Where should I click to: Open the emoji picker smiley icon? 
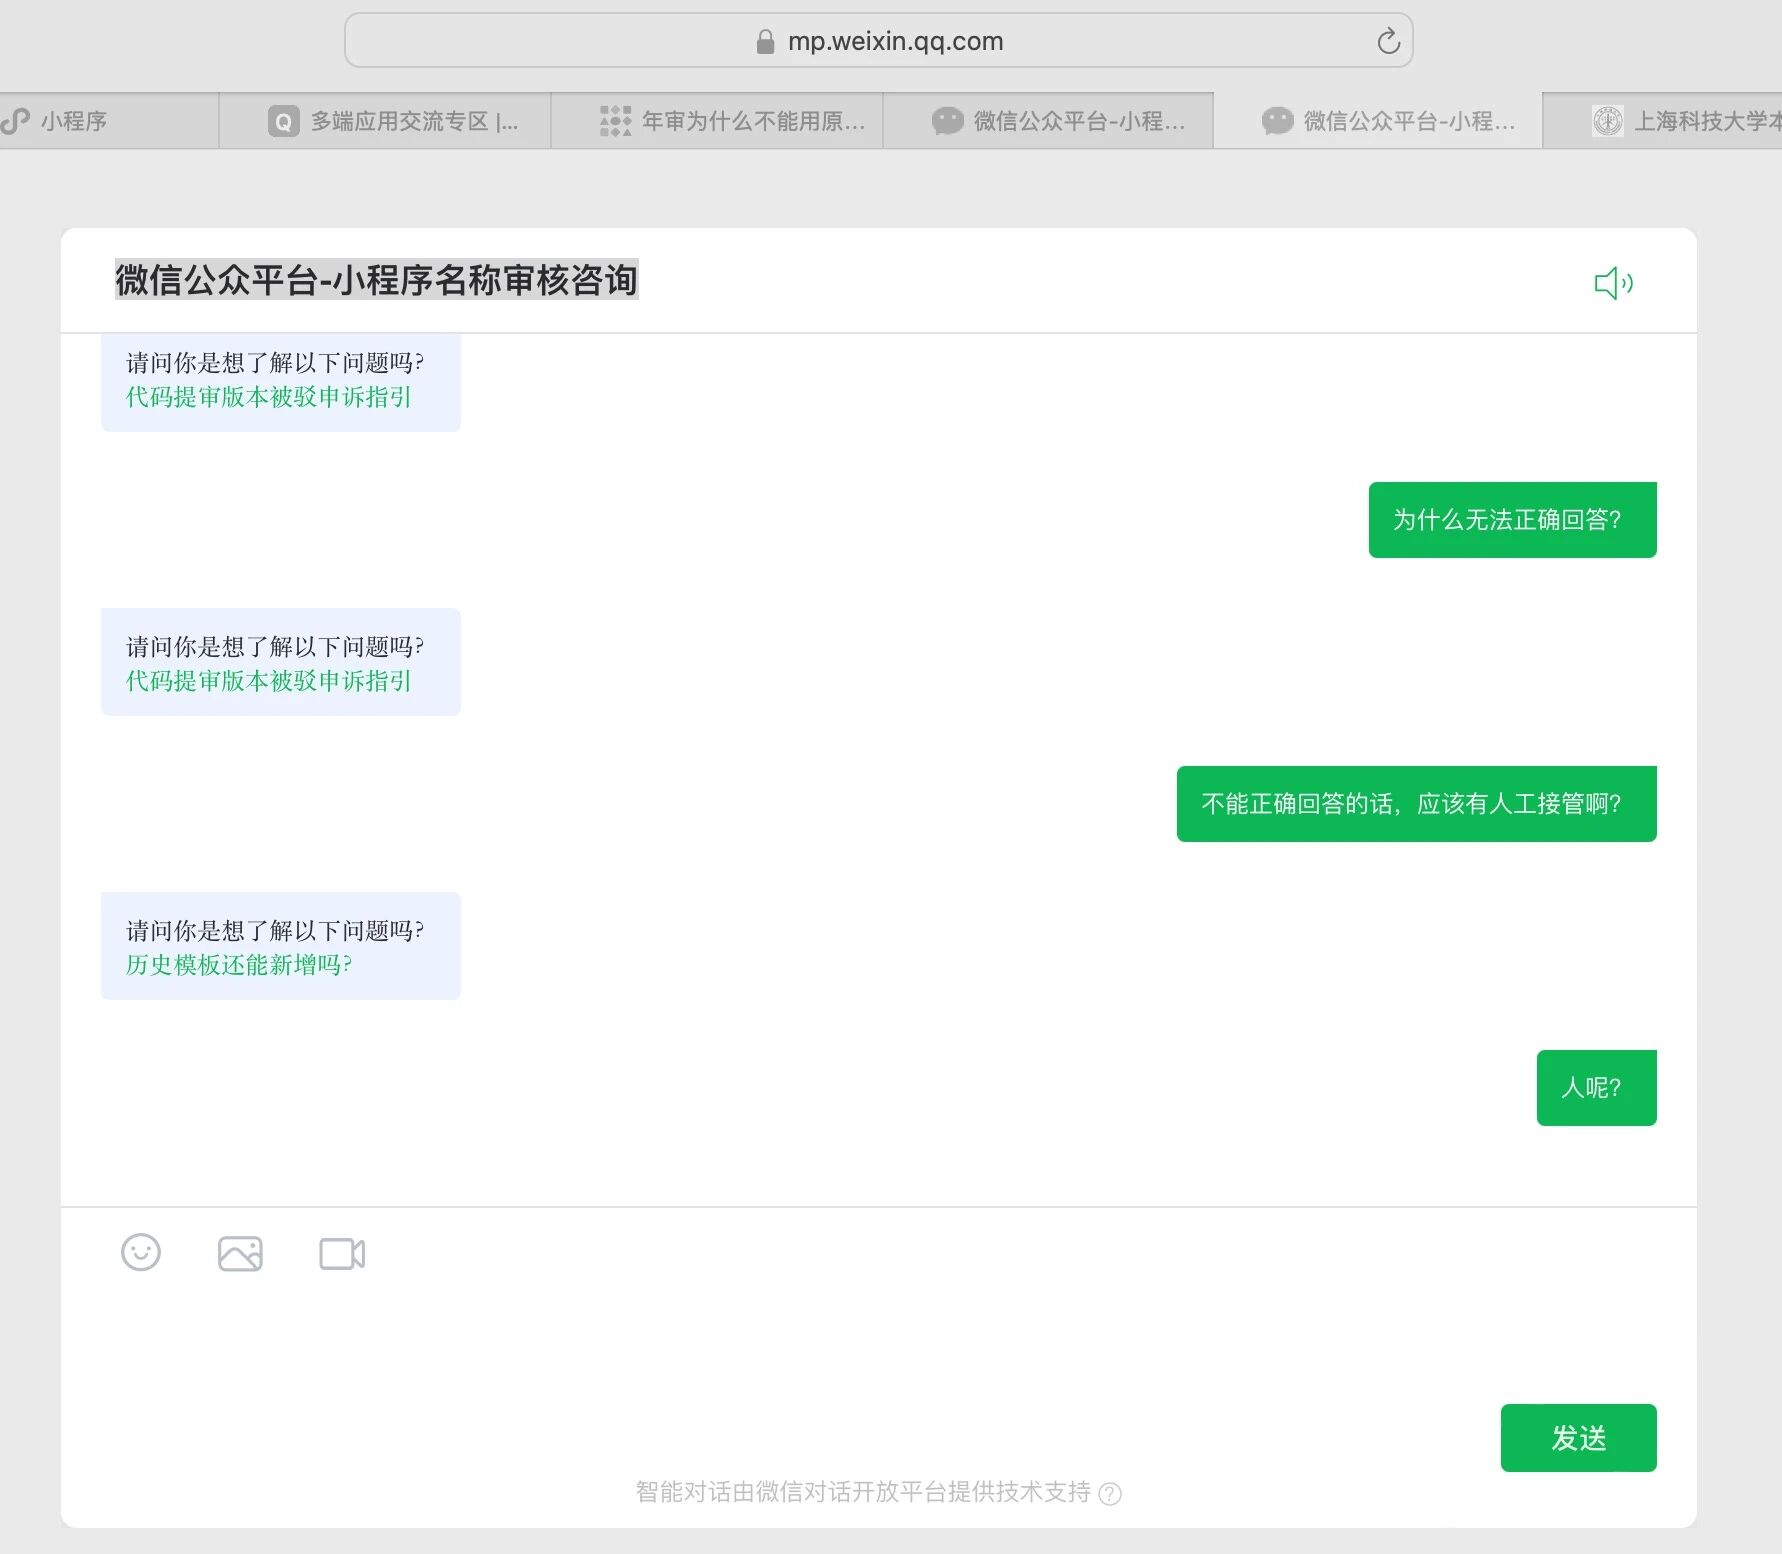coord(141,1252)
